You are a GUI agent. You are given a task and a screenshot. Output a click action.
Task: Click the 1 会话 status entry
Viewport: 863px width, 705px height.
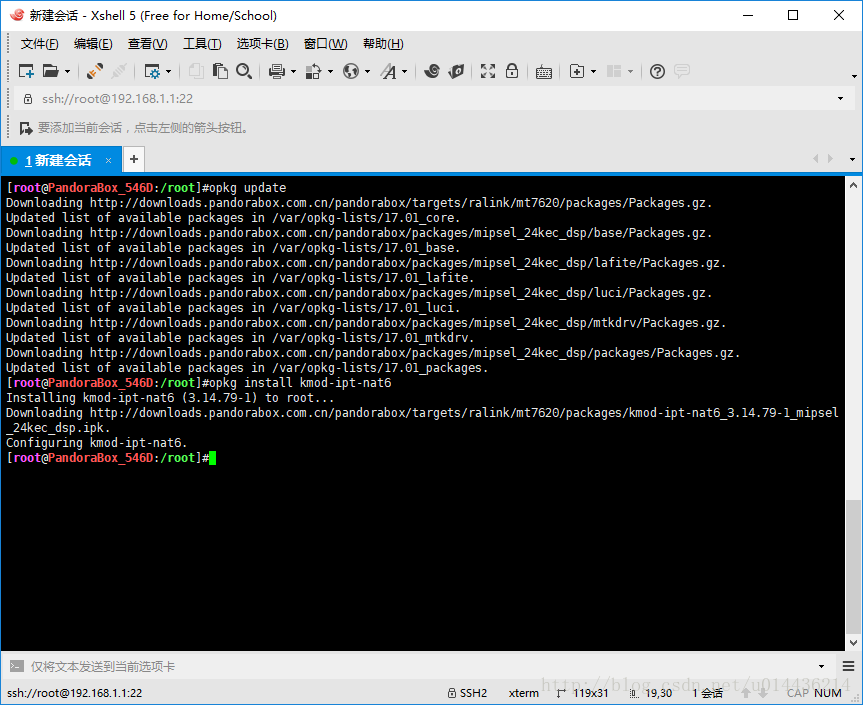coord(707,693)
